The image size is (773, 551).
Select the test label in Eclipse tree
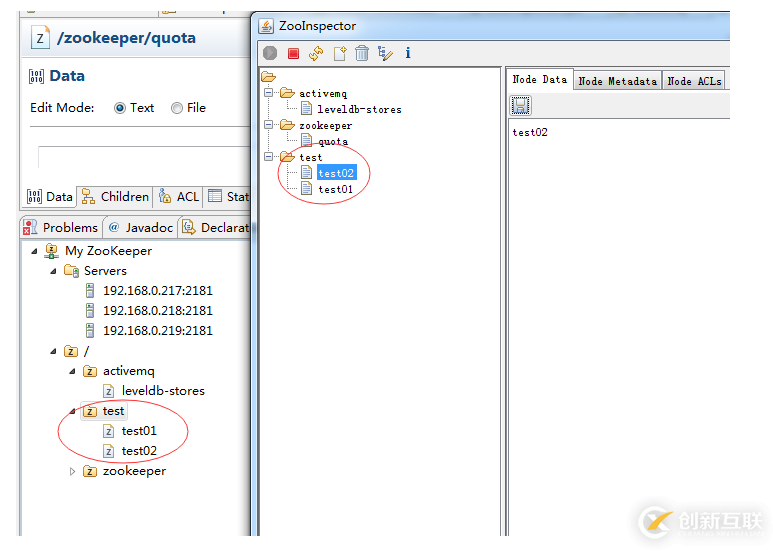[x=113, y=411]
